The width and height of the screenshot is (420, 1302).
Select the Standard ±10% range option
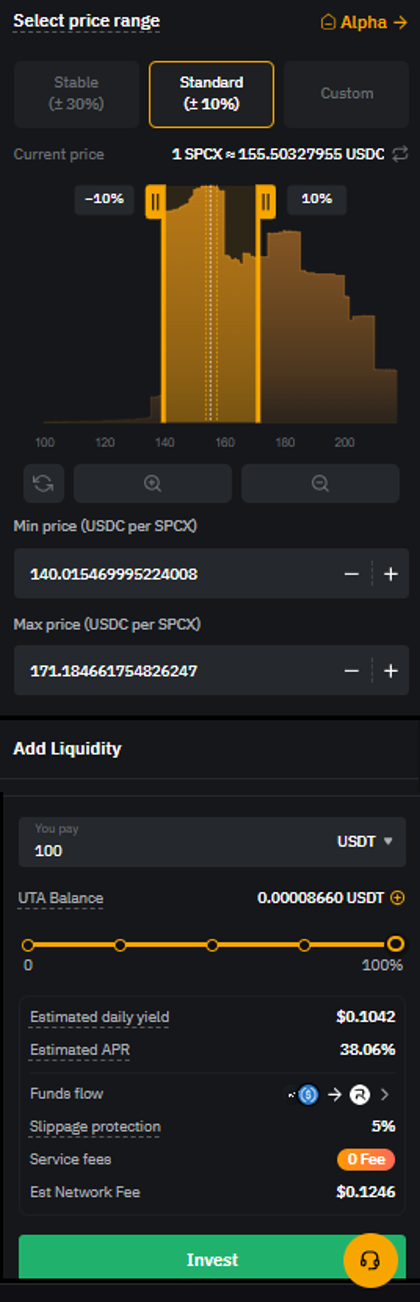(211, 93)
